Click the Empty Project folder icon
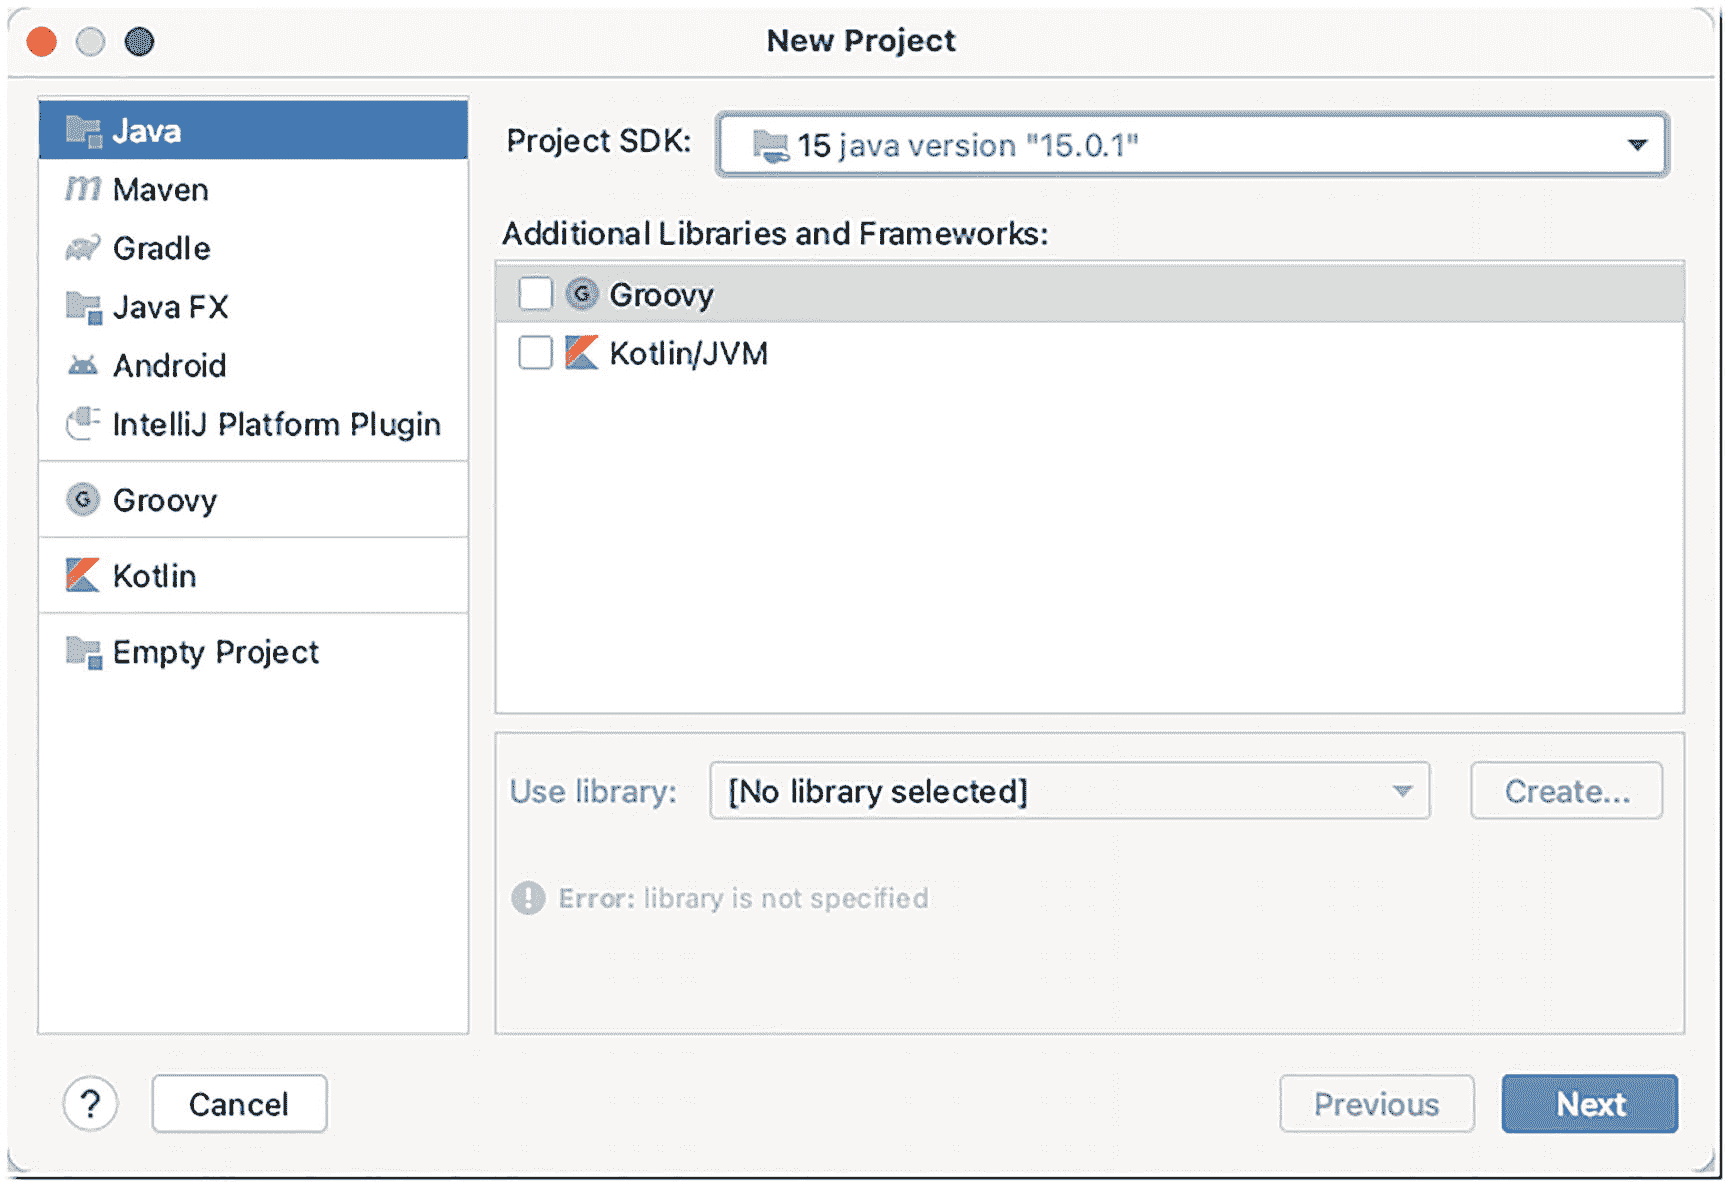The image size is (1725, 1182). (x=83, y=652)
